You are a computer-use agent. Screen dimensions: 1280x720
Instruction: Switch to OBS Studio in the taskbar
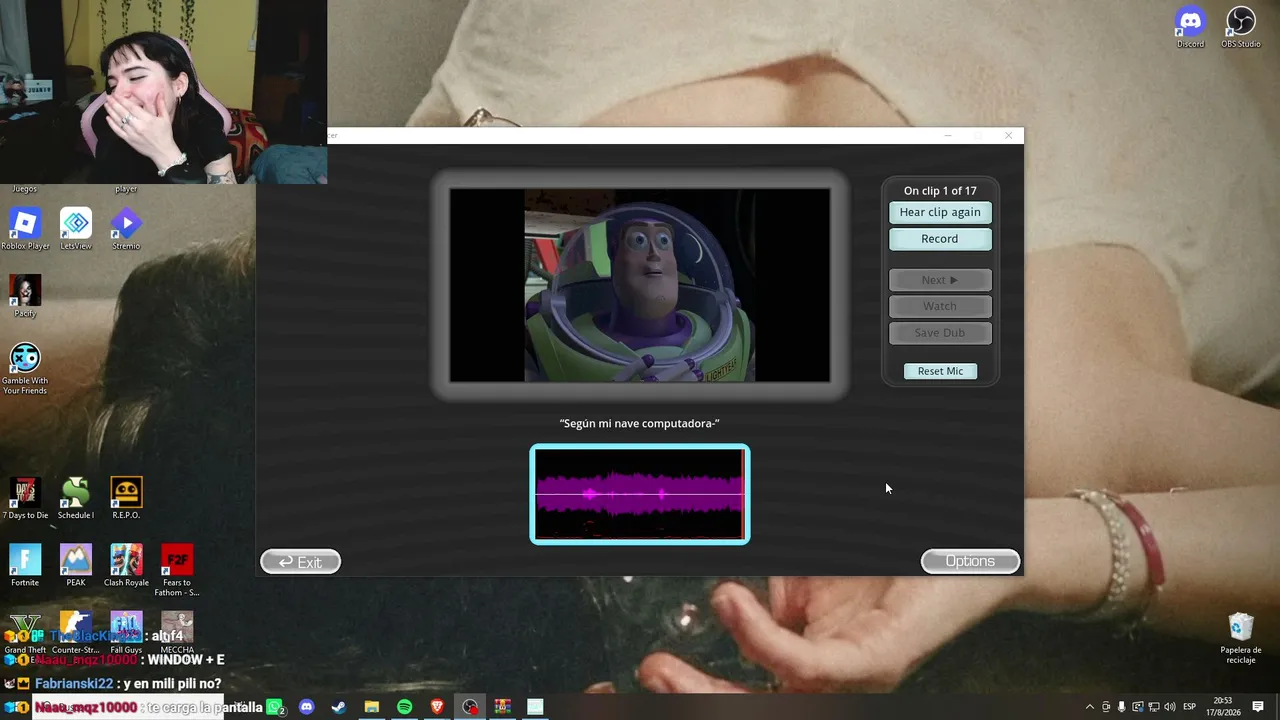pos(470,707)
